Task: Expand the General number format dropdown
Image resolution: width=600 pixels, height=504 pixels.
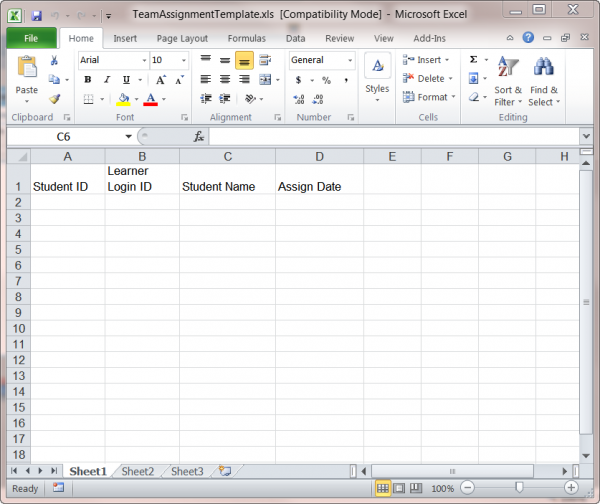Action: click(349, 60)
